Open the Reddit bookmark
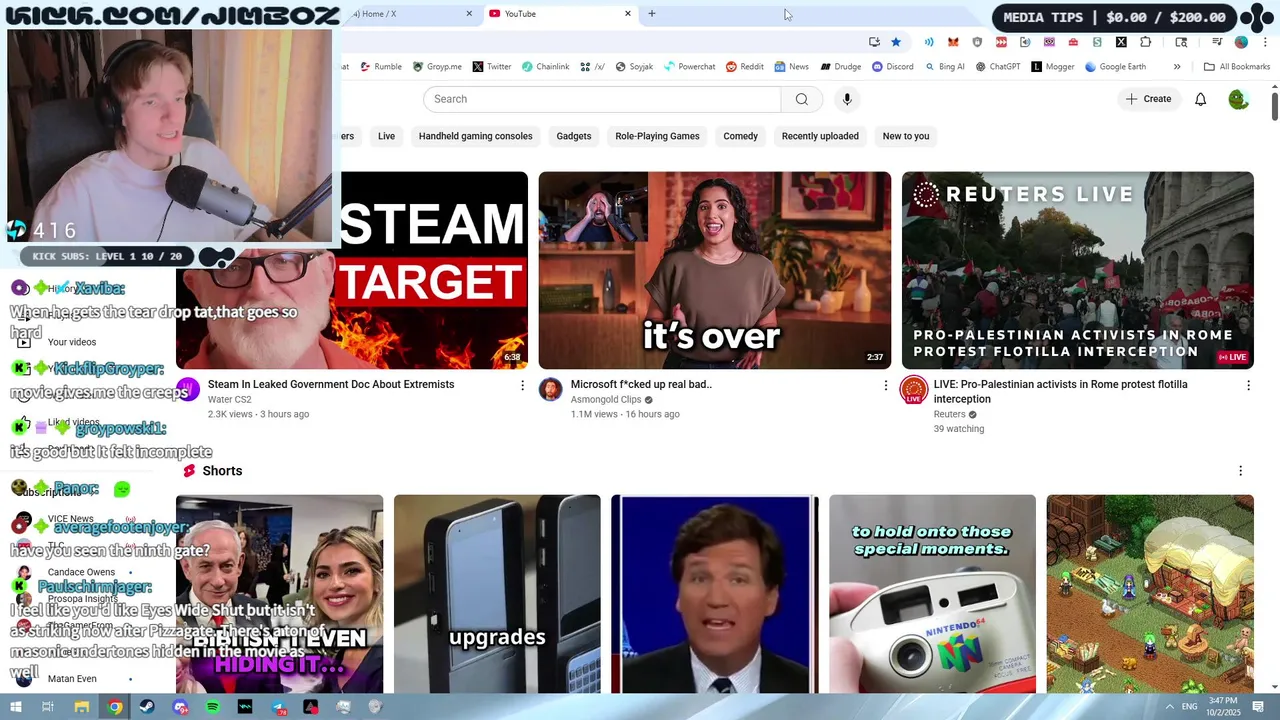The image size is (1280, 720). 744,67
